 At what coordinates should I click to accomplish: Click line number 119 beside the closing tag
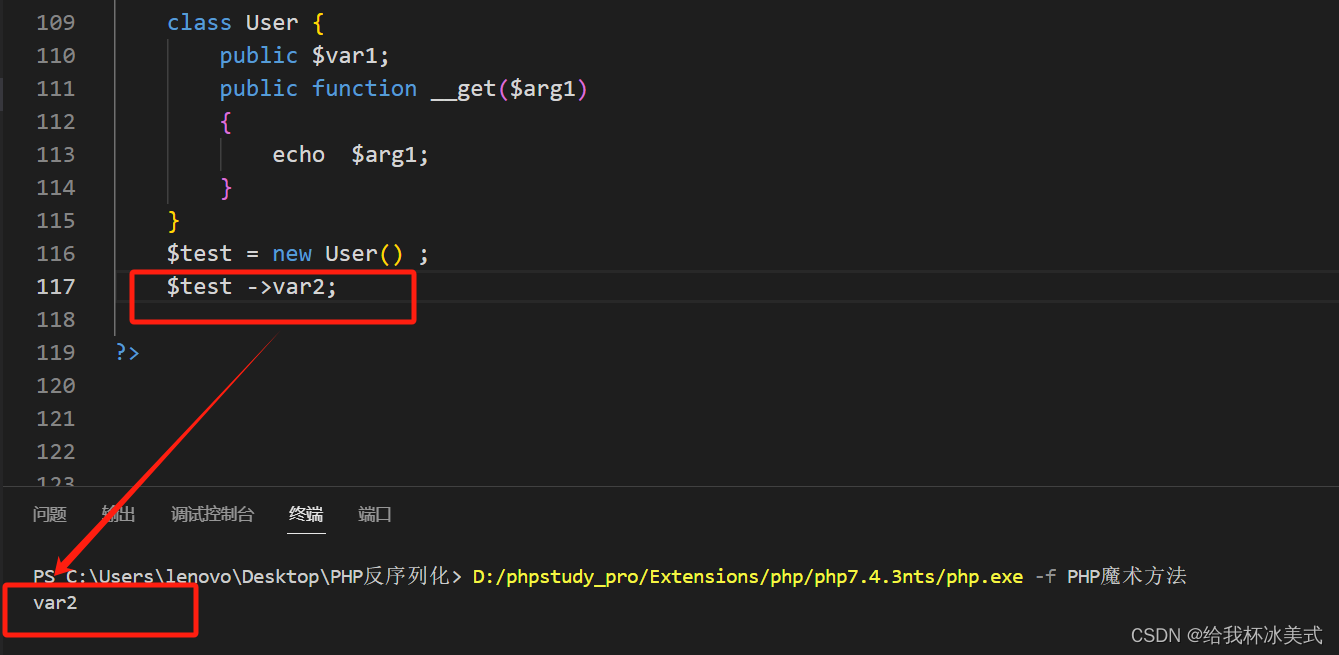point(56,352)
